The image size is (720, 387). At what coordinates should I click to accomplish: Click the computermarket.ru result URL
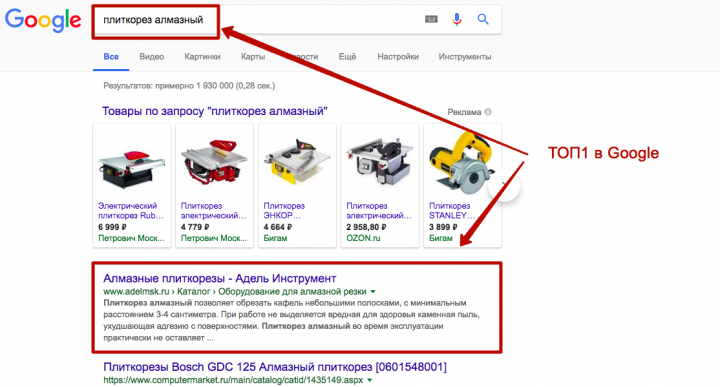[233, 380]
